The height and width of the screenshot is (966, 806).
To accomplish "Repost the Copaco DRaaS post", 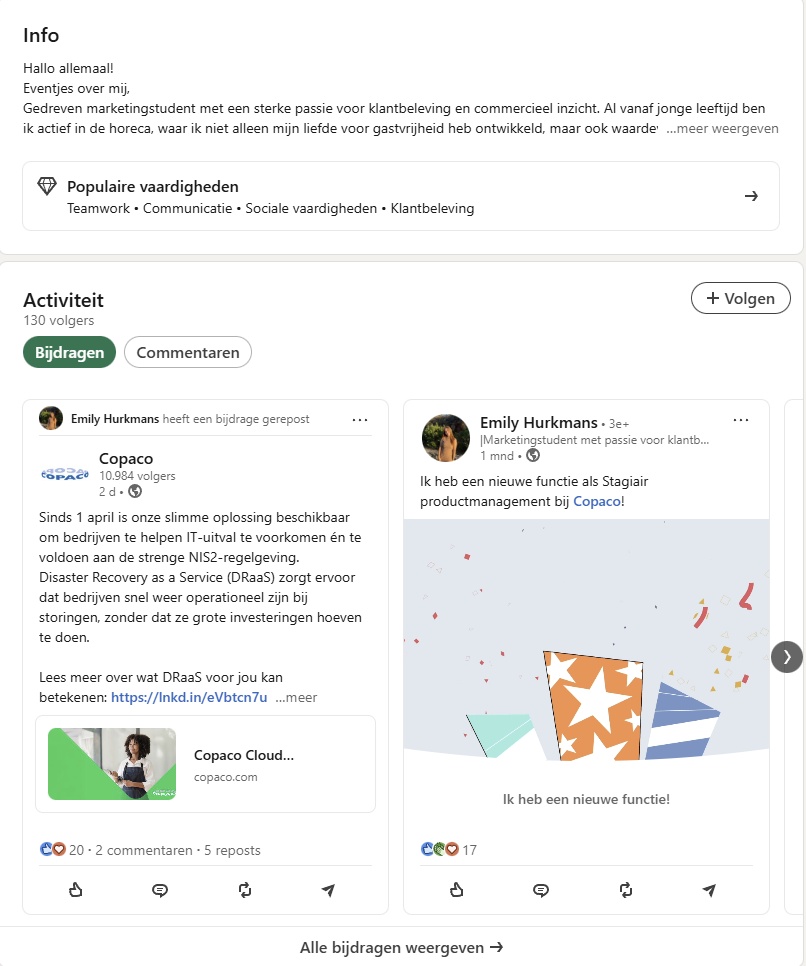I will tap(245, 890).
